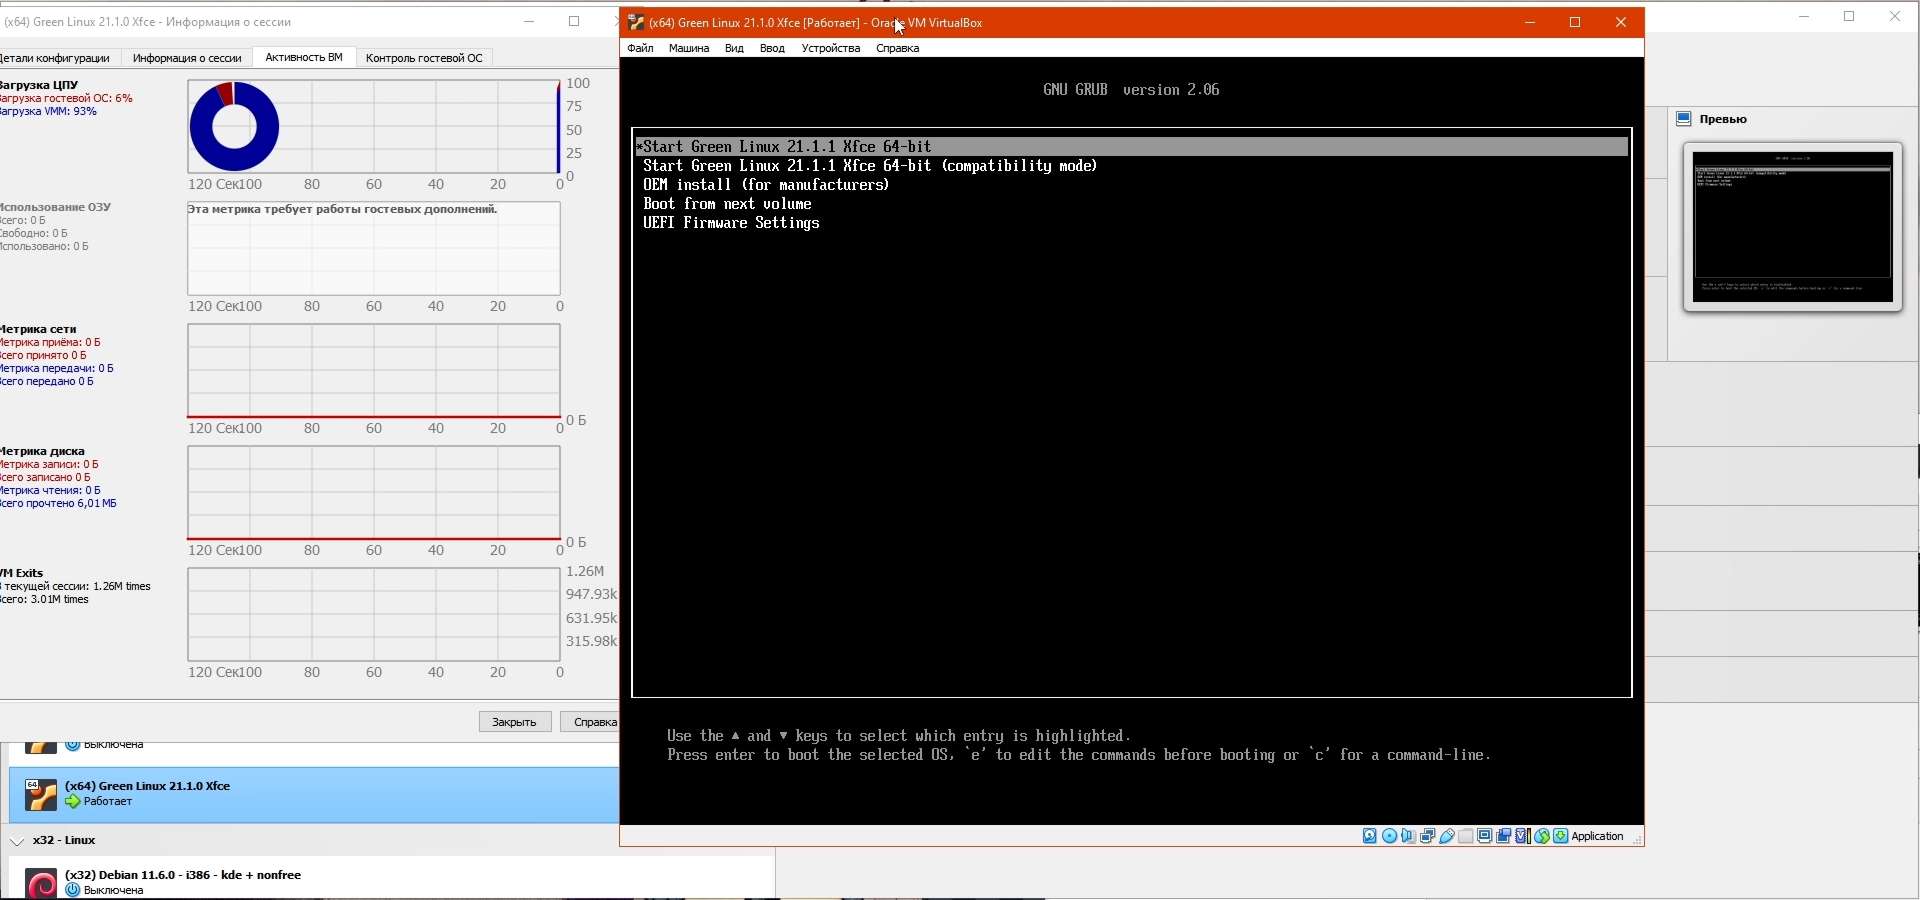Select GRUB entry Start Green Linux 21.1.1 Xfce 64-bit

[x=1132, y=147]
